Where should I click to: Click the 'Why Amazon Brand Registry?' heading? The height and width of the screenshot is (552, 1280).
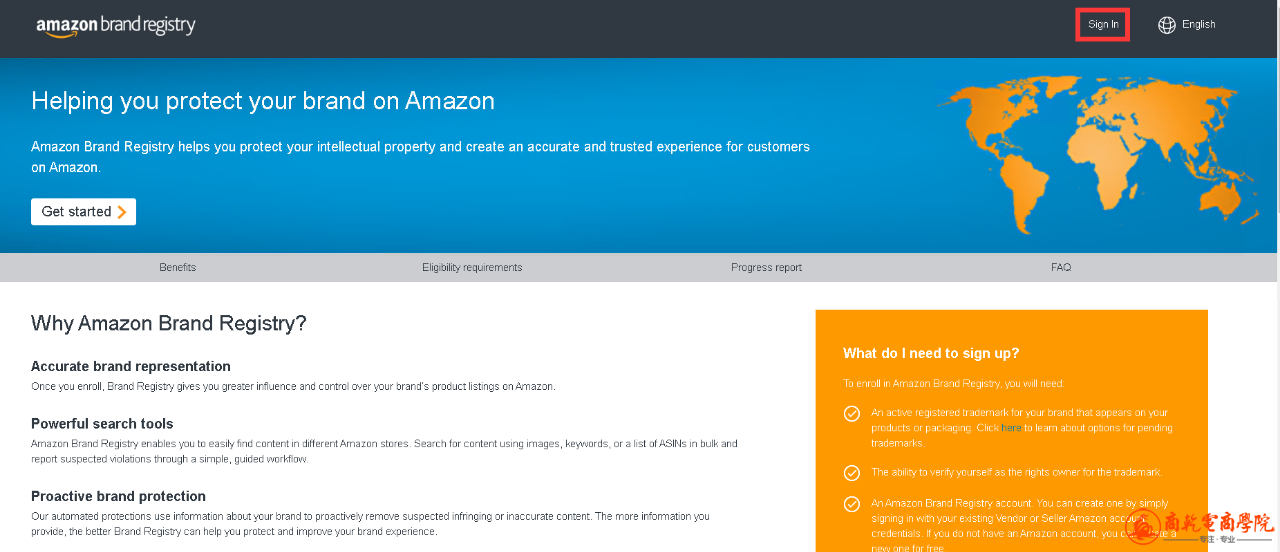tap(168, 323)
